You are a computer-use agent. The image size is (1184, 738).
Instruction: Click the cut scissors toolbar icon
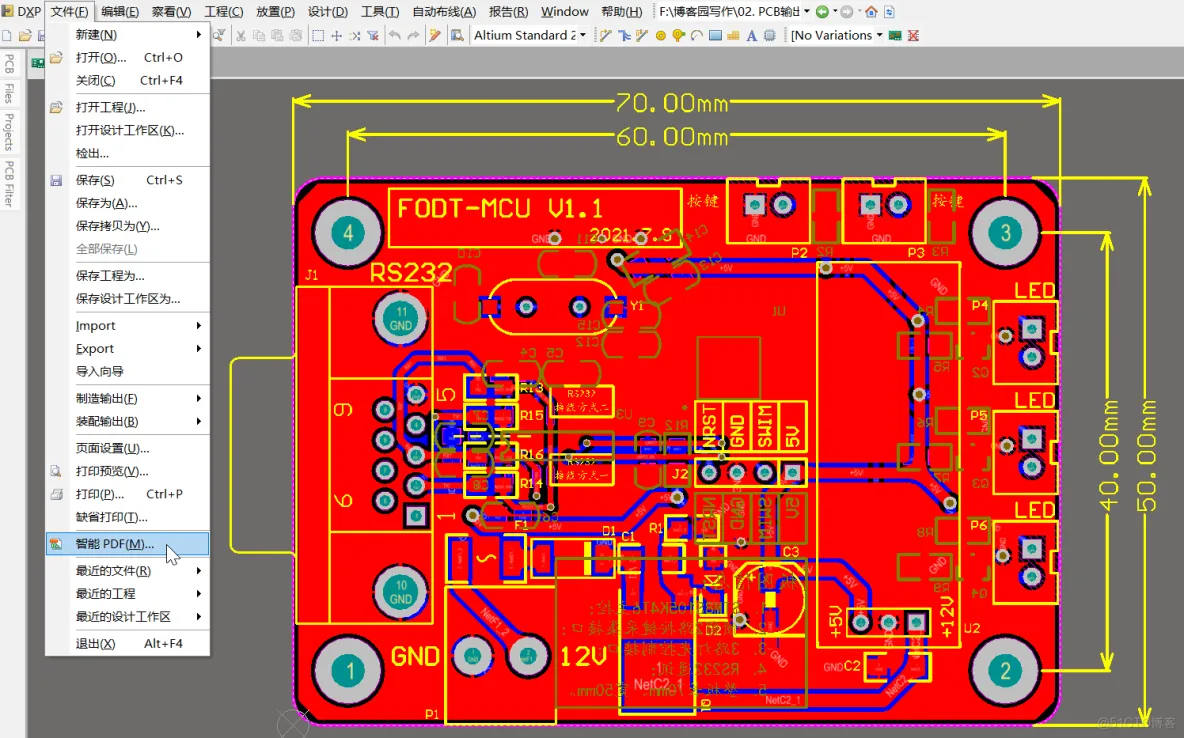pyautogui.click(x=241, y=36)
